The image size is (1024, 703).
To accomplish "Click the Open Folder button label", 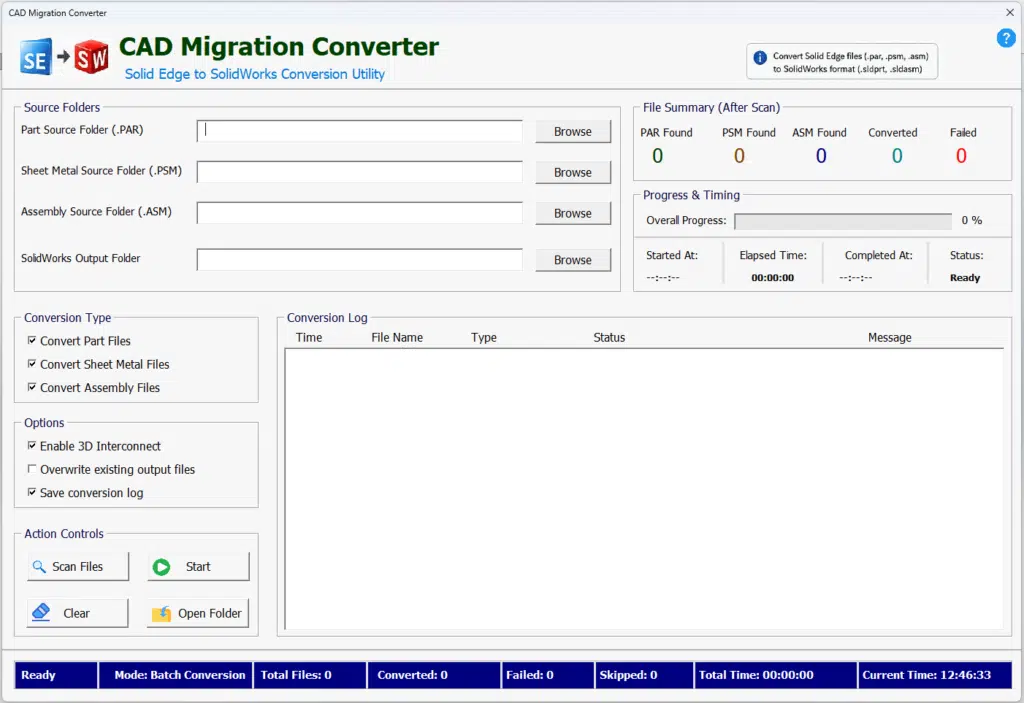I will [x=210, y=613].
